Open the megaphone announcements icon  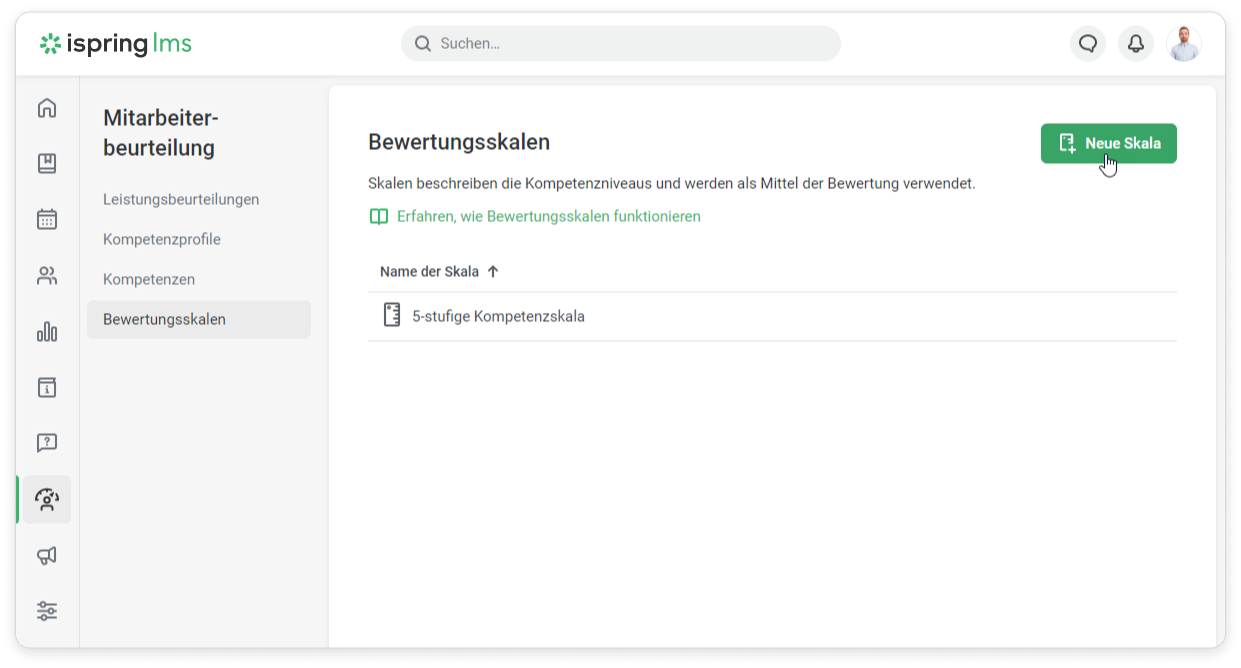pos(47,555)
